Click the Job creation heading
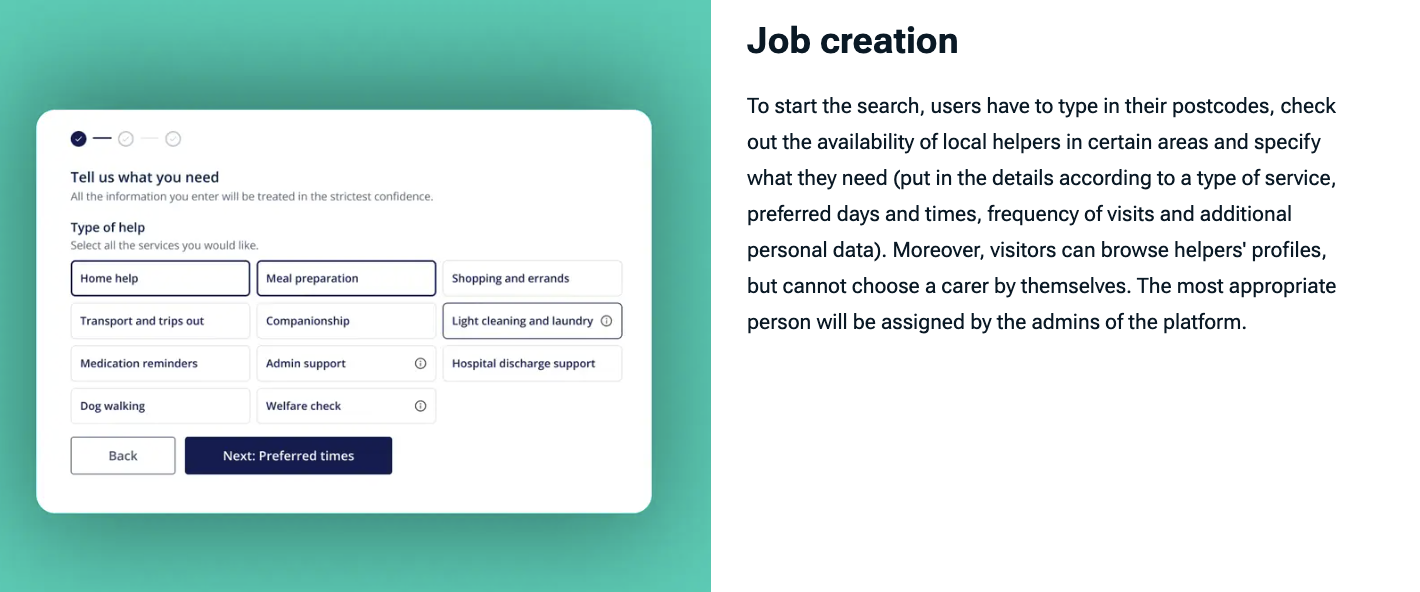 [x=852, y=41]
